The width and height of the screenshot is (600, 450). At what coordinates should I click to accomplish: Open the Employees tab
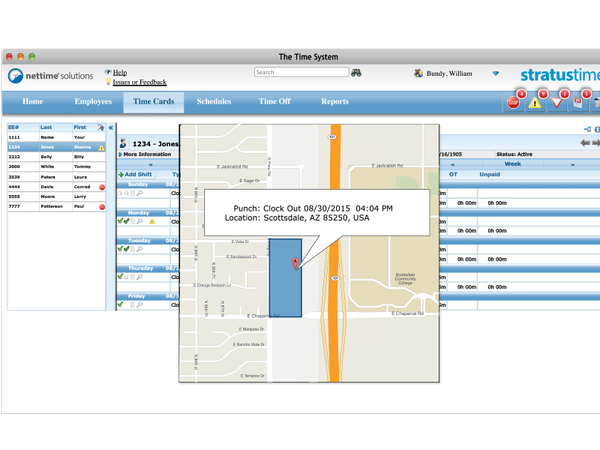tap(93, 102)
